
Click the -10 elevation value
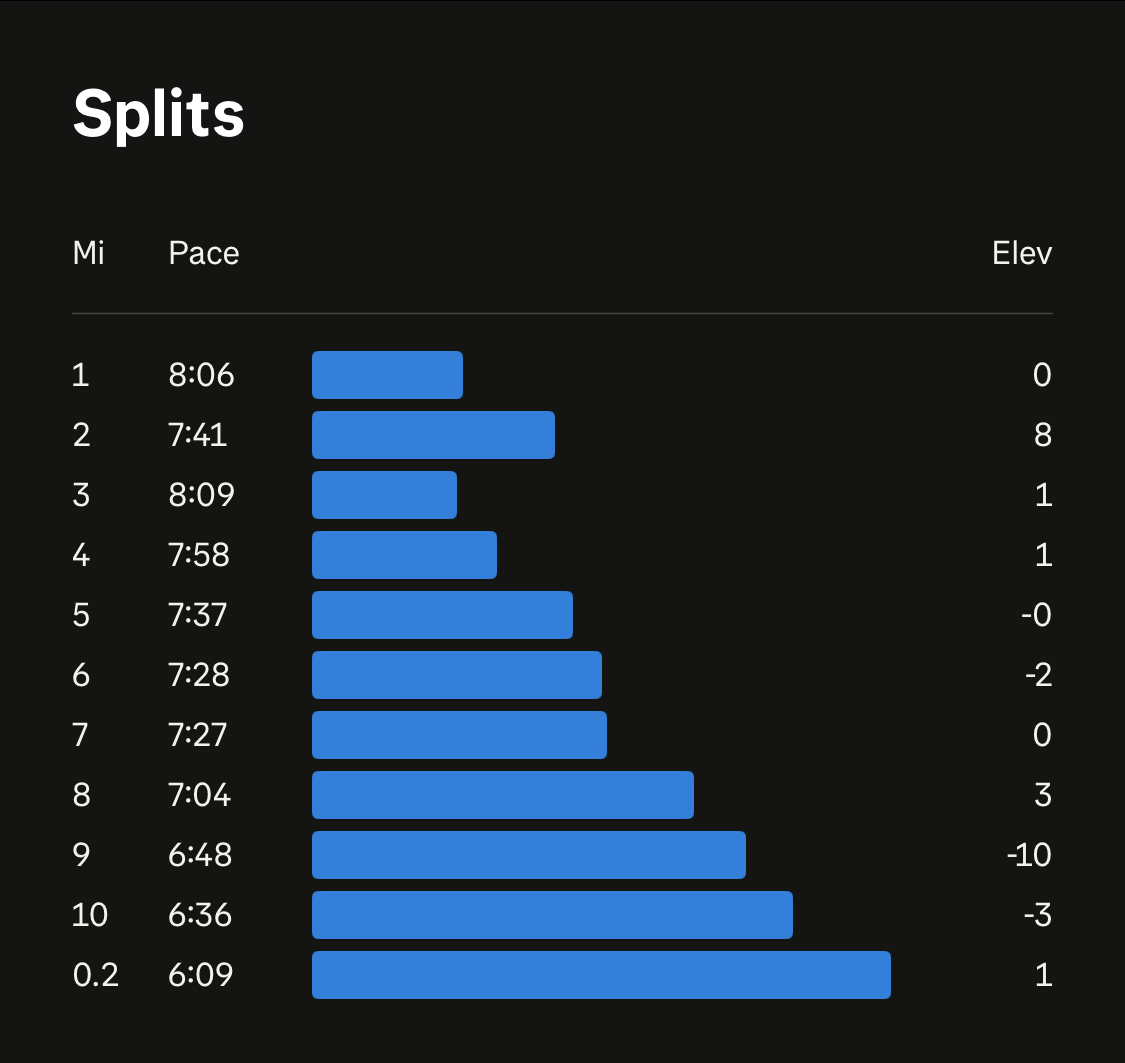tap(1030, 855)
